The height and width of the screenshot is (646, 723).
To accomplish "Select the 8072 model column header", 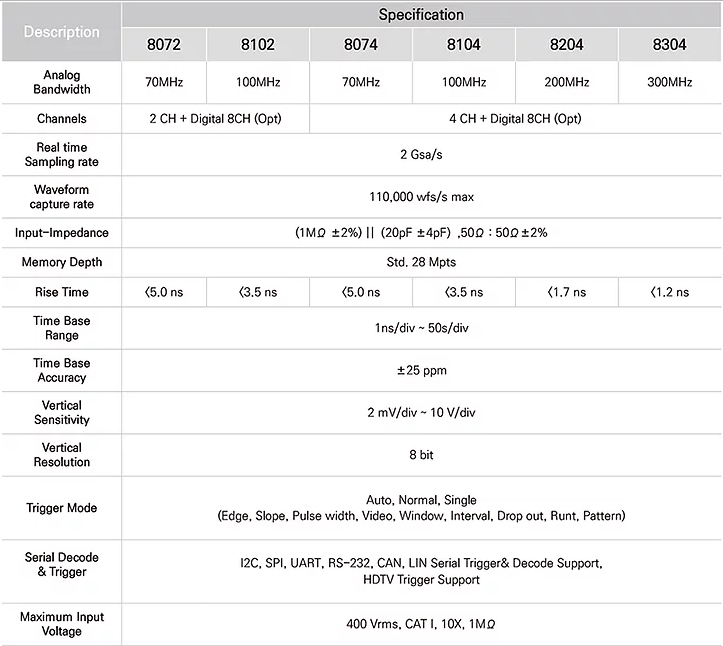I will tap(164, 45).
